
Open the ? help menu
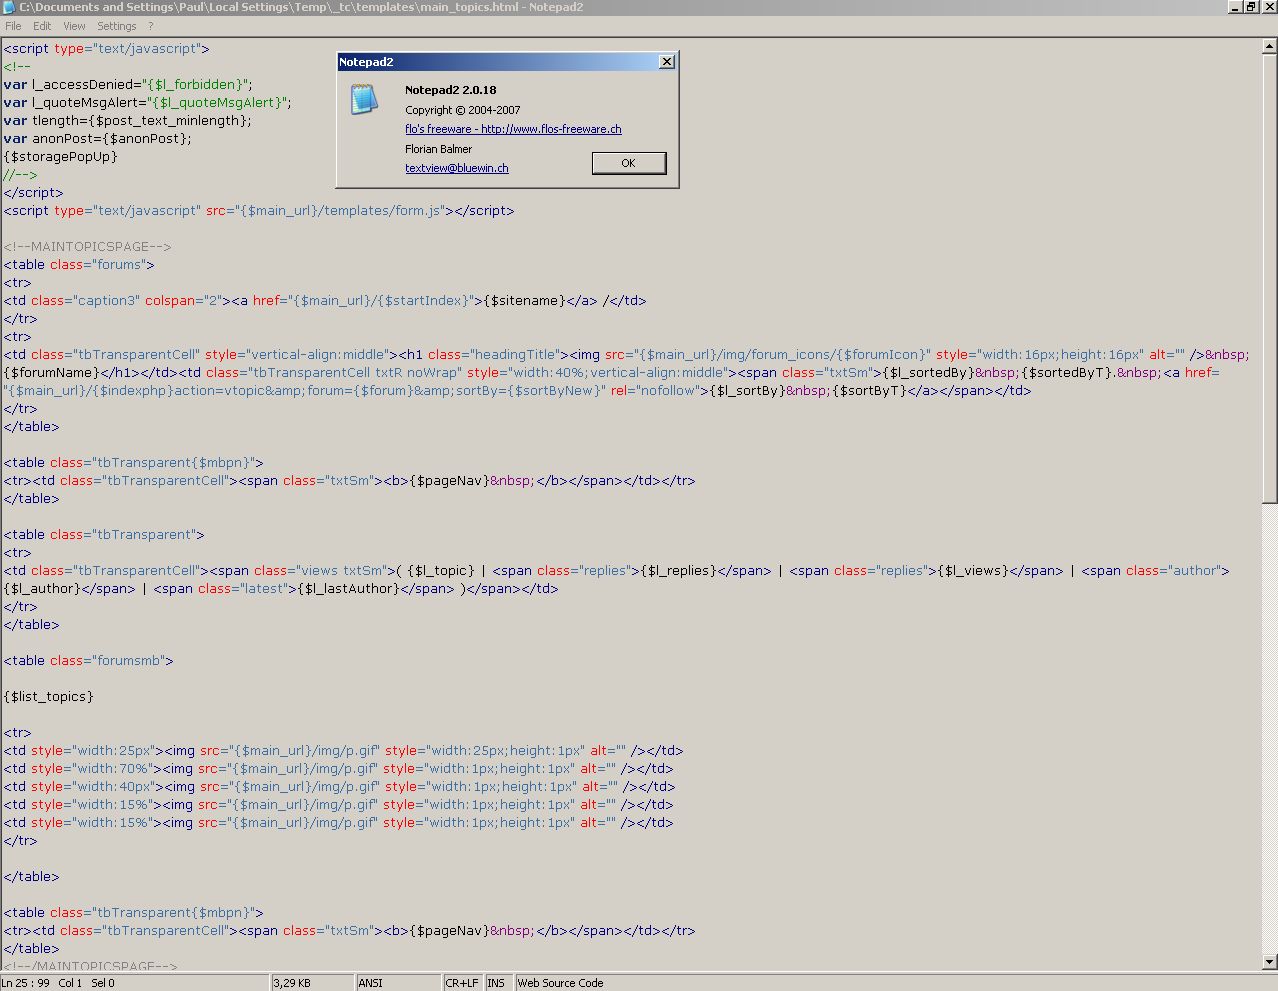(x=151, y=26)
